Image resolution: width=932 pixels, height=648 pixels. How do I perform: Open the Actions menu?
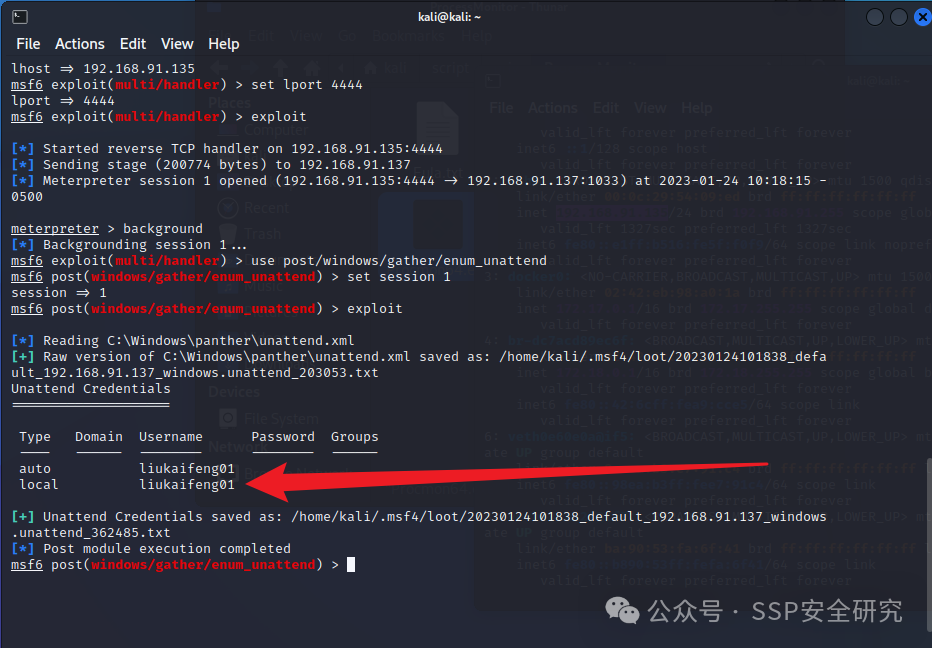(x=80, y=44)
